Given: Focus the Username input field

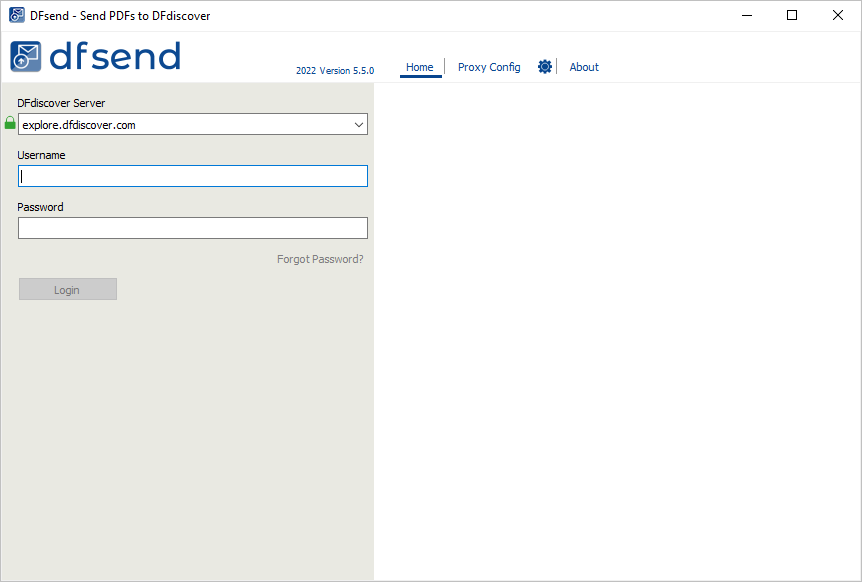Looking at the screenshot, I should tap(193, 176).
